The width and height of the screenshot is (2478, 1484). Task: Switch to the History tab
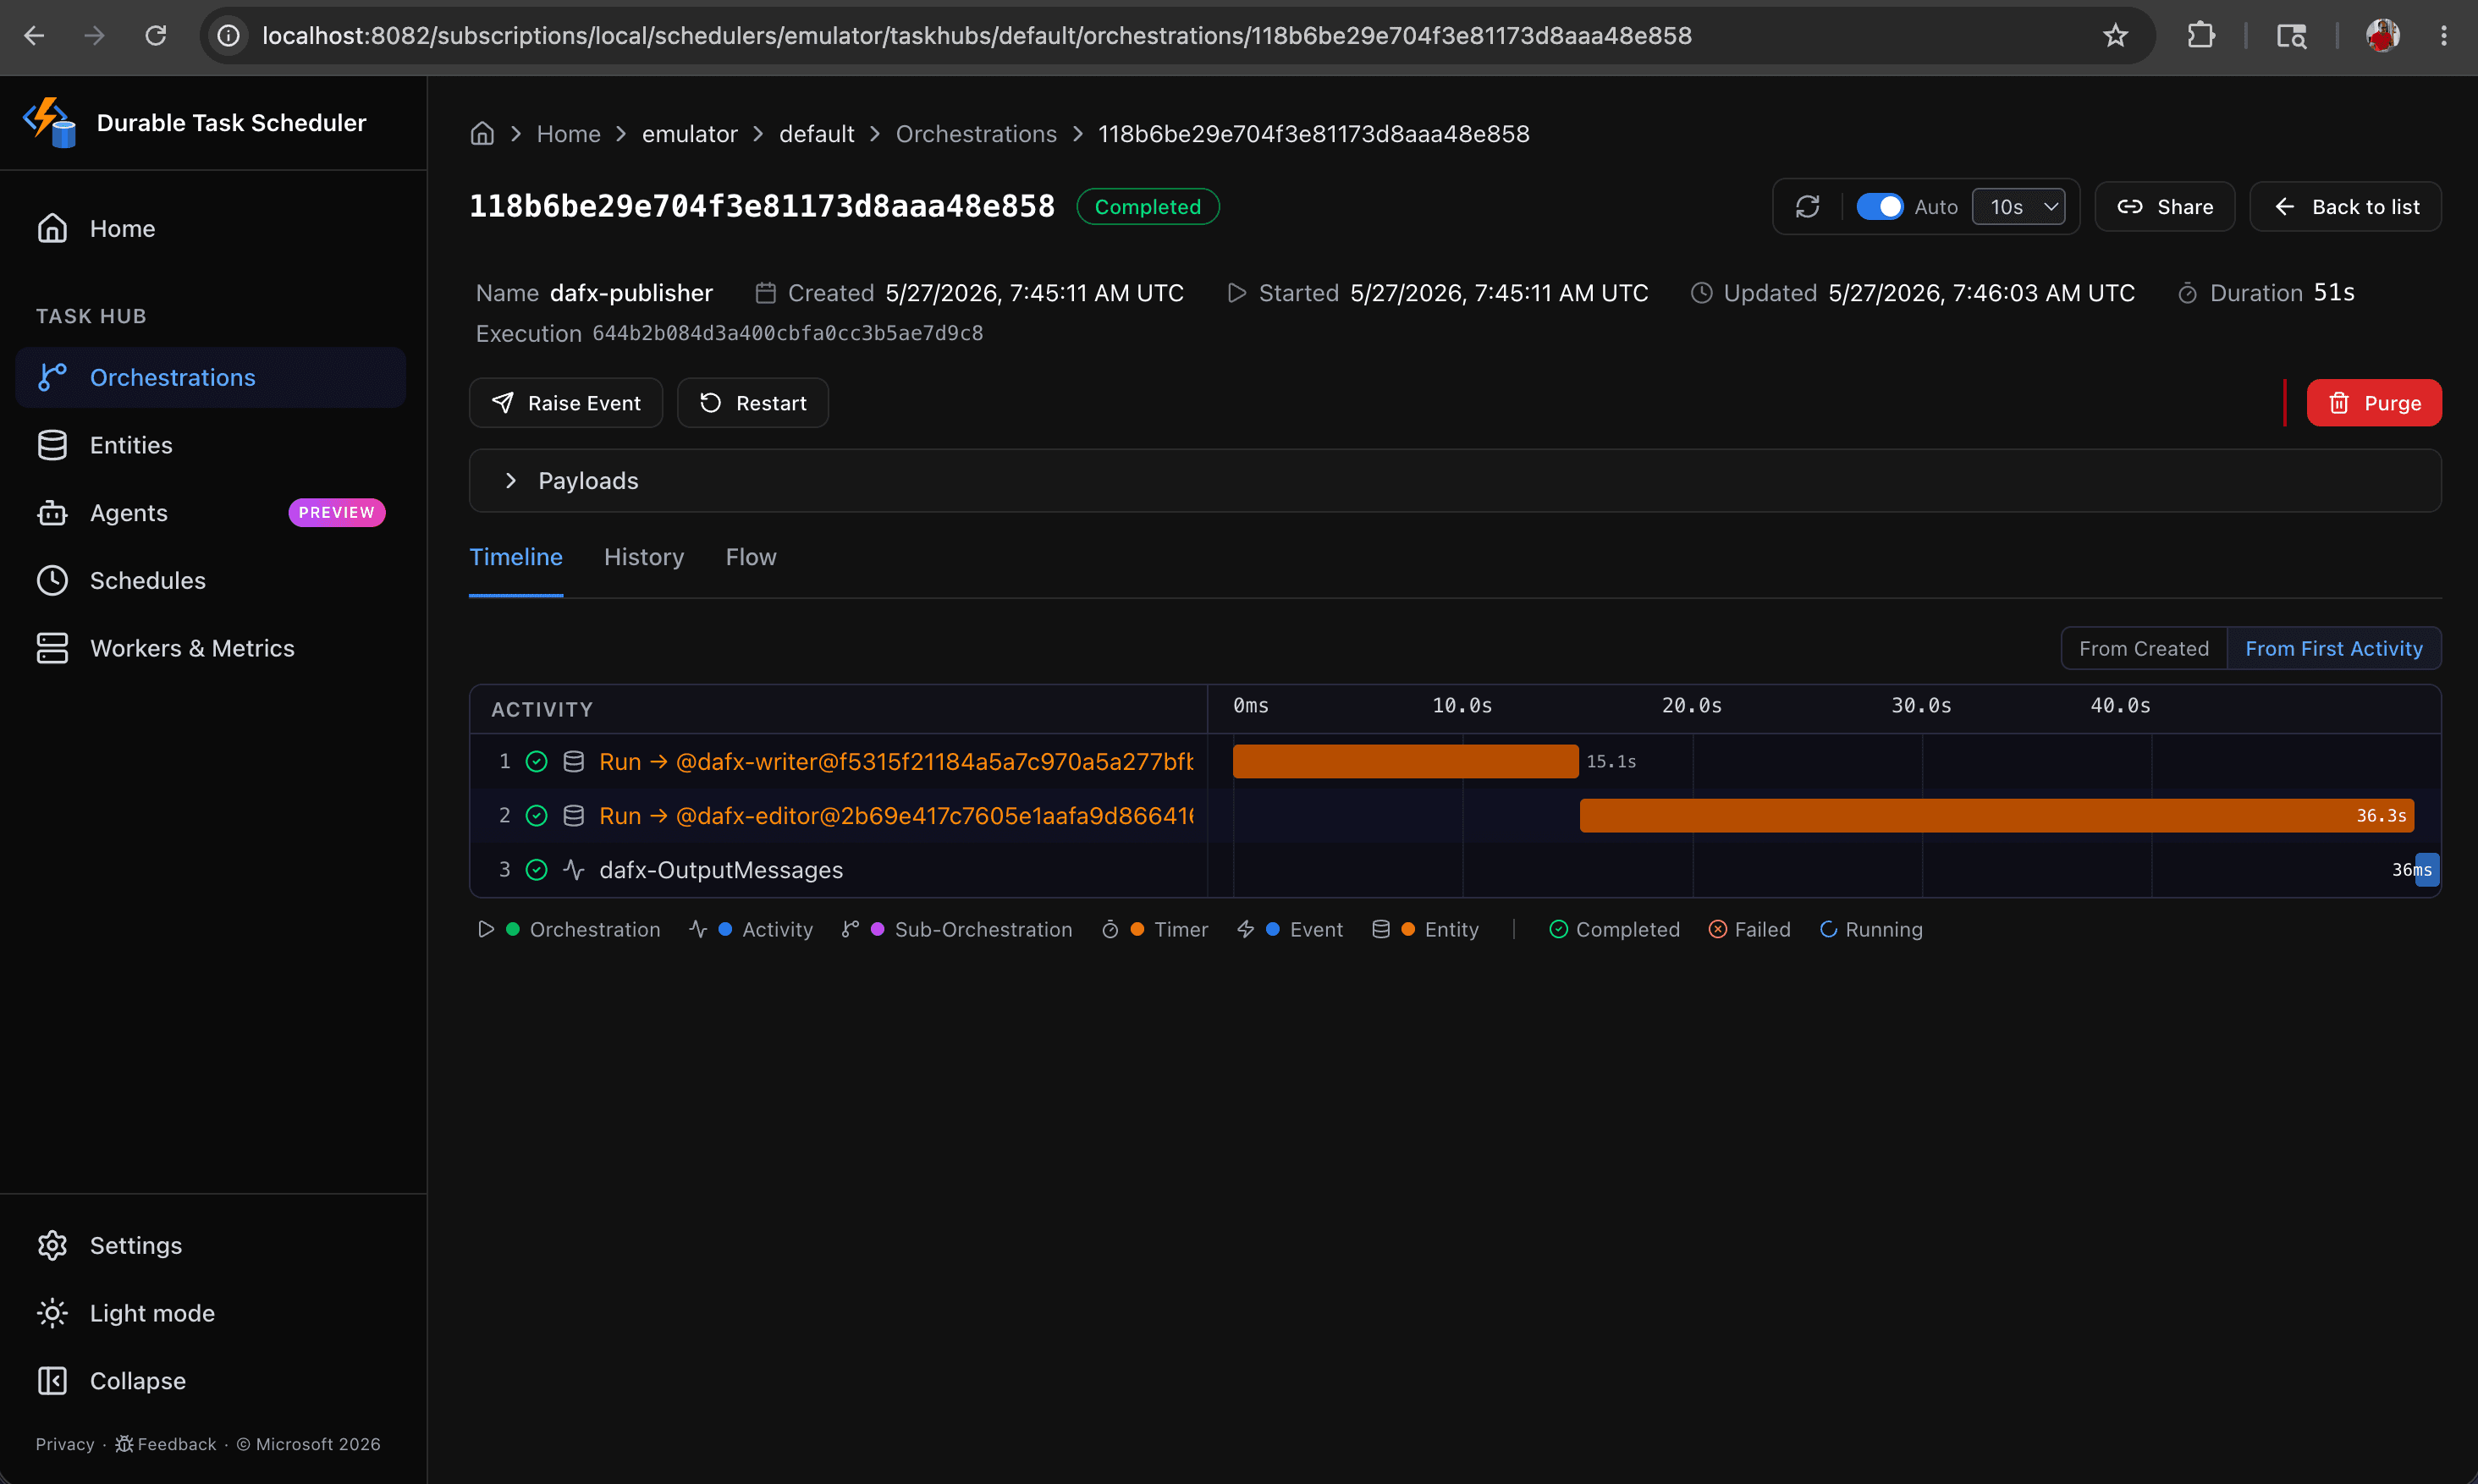[x=644, y=557]
